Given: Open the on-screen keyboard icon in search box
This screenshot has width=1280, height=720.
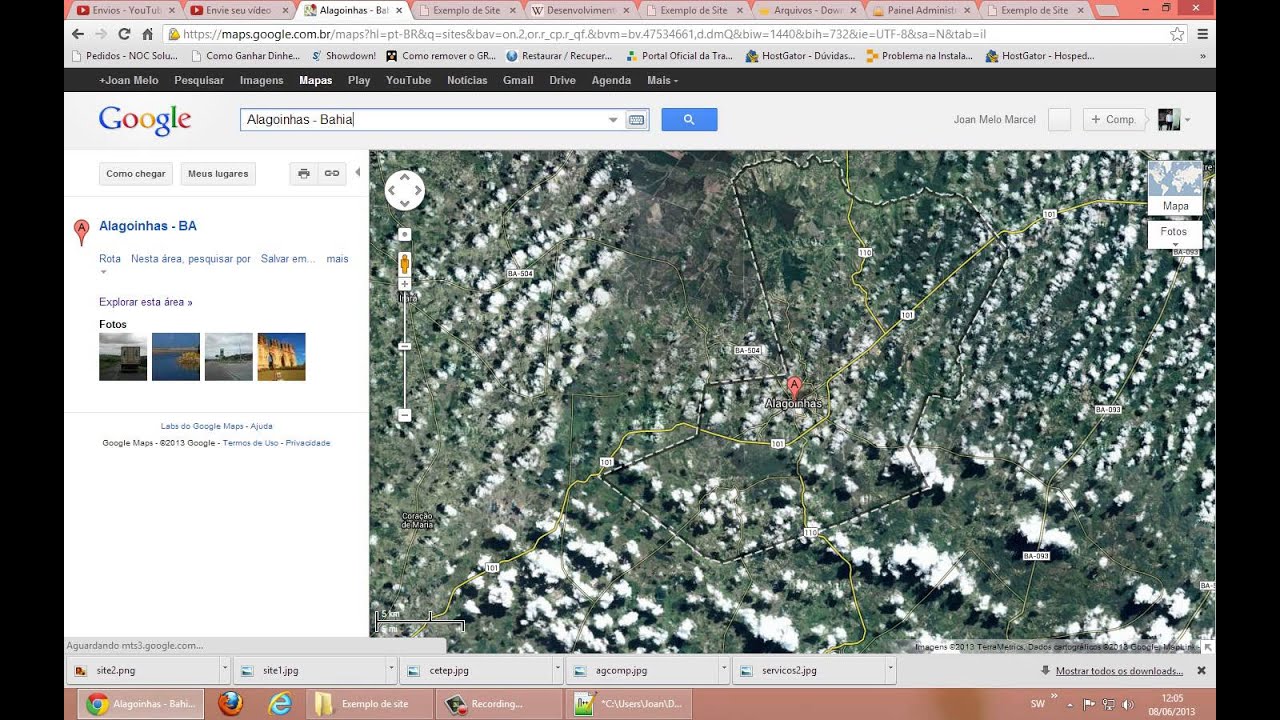Looking at the screenshot, I should (636, 120).
